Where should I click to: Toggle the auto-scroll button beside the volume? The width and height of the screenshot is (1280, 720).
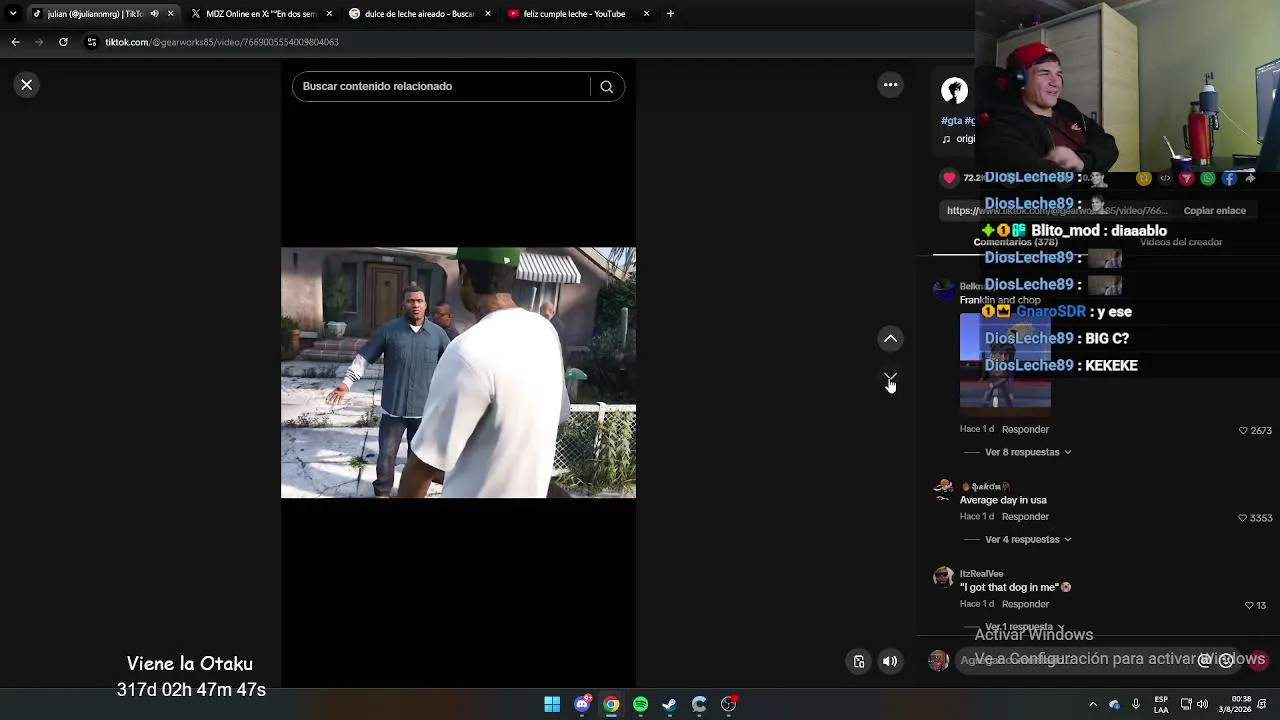click(859, 661)
